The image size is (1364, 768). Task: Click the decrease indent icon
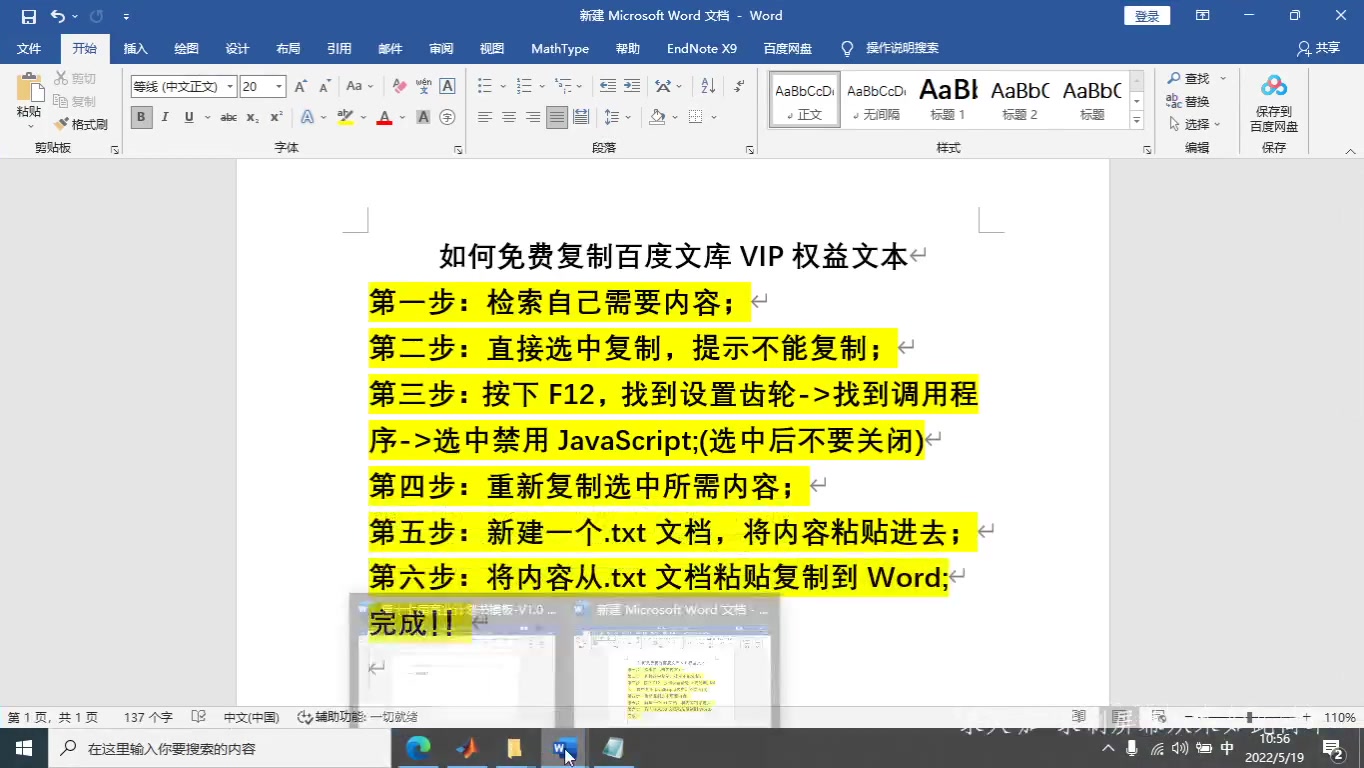[607, 87]
